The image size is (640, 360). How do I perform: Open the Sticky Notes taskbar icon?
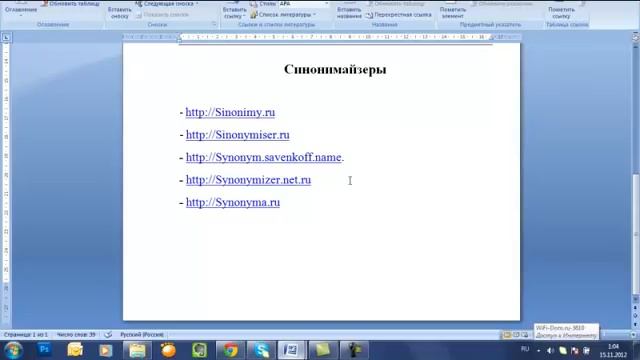click(x=323, y=350)
